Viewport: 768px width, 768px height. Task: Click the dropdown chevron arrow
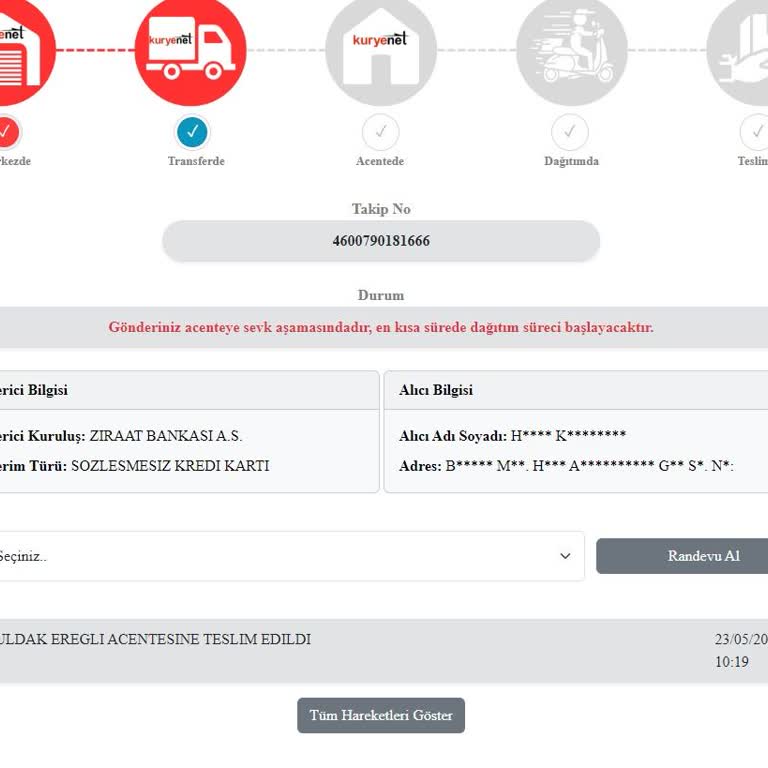point(565,556)
